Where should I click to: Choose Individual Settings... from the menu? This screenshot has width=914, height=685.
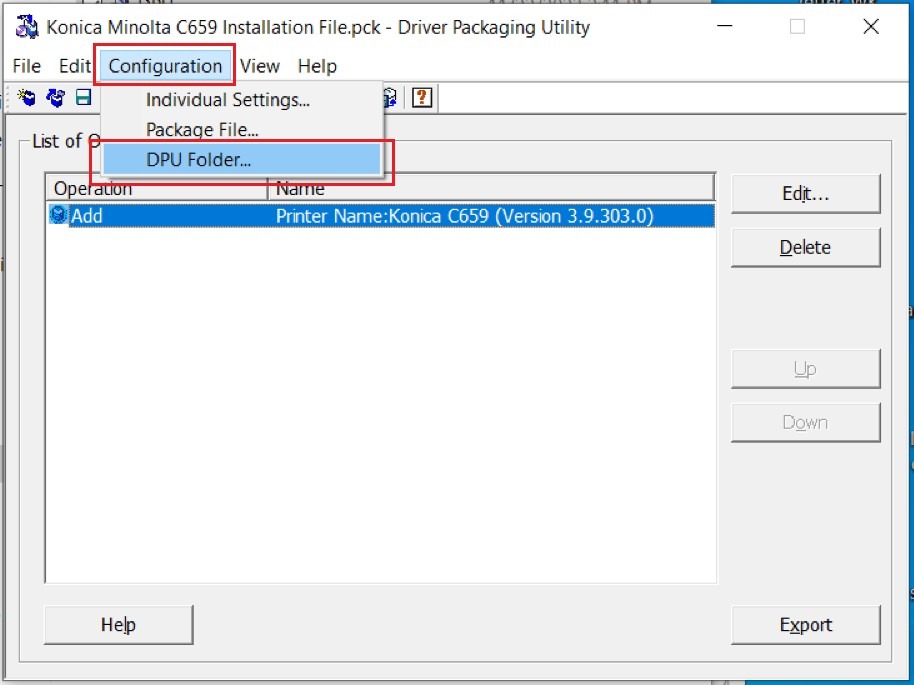[227, 100]
